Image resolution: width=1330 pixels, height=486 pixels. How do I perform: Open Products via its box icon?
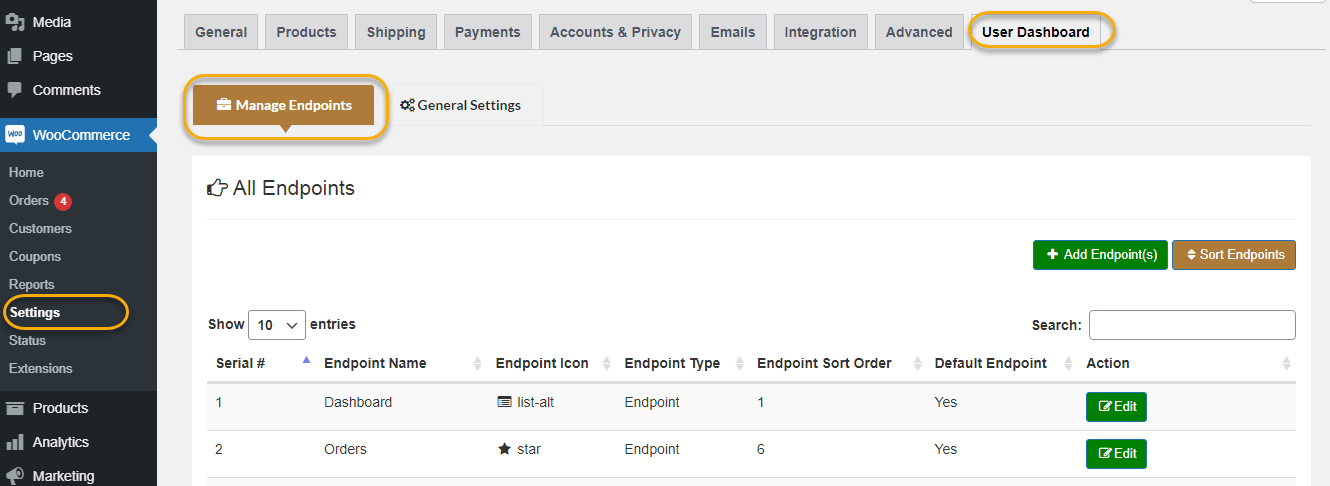point(15,408)
